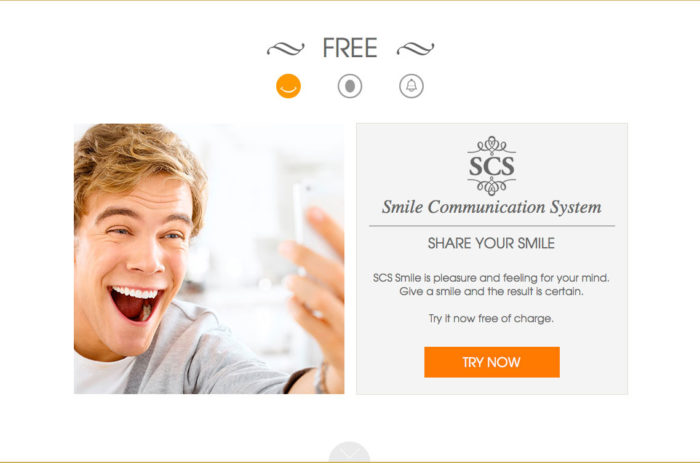Click the TRY NOW orange button

click(492, 362)
